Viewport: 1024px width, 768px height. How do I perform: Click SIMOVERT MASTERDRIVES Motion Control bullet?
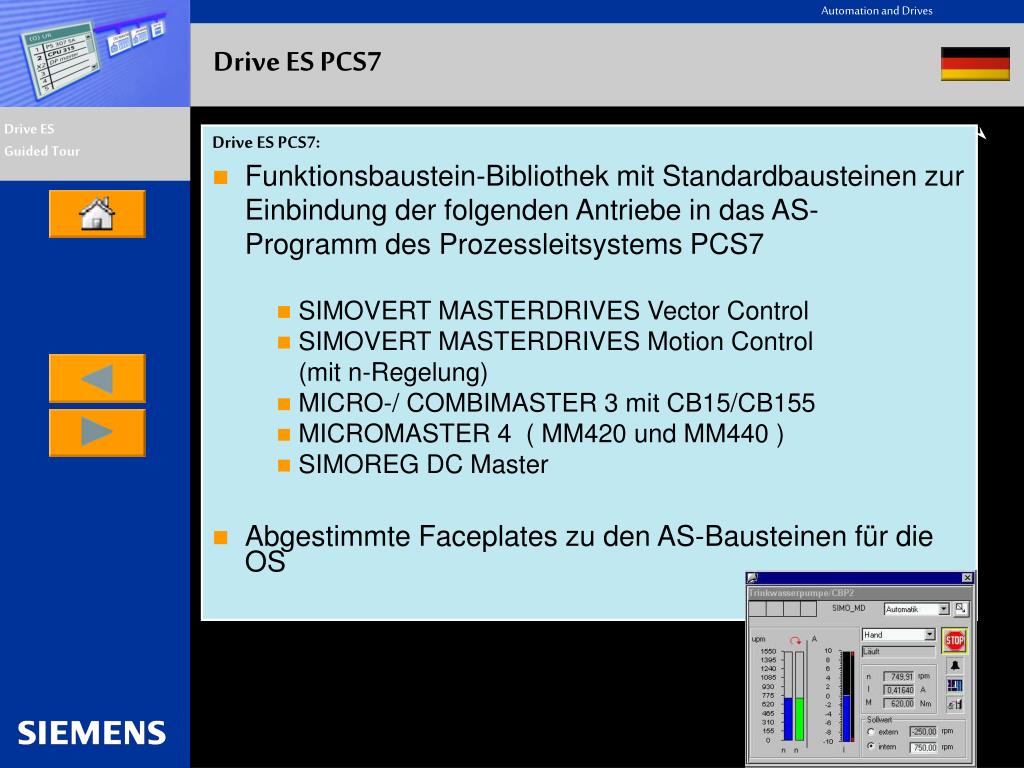[x=555, y=357]
